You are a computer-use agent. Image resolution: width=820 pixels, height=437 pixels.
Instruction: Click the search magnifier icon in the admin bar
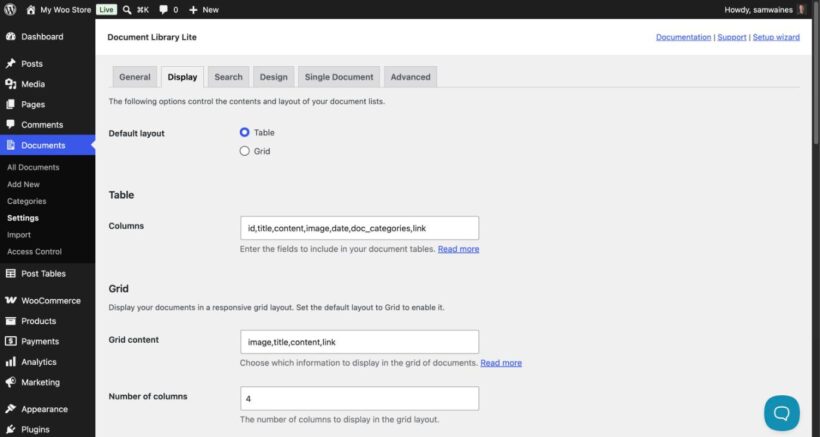(x=127, y=9)
